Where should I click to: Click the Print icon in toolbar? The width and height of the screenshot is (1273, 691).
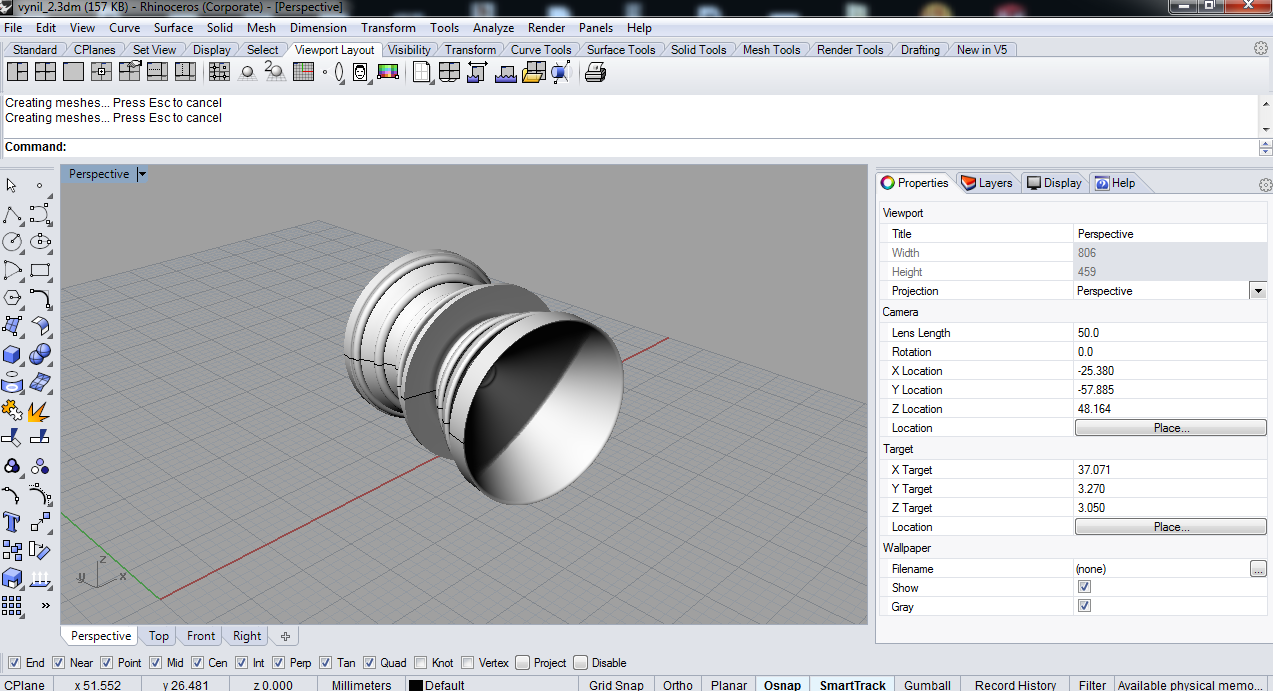tap(595, 72)
